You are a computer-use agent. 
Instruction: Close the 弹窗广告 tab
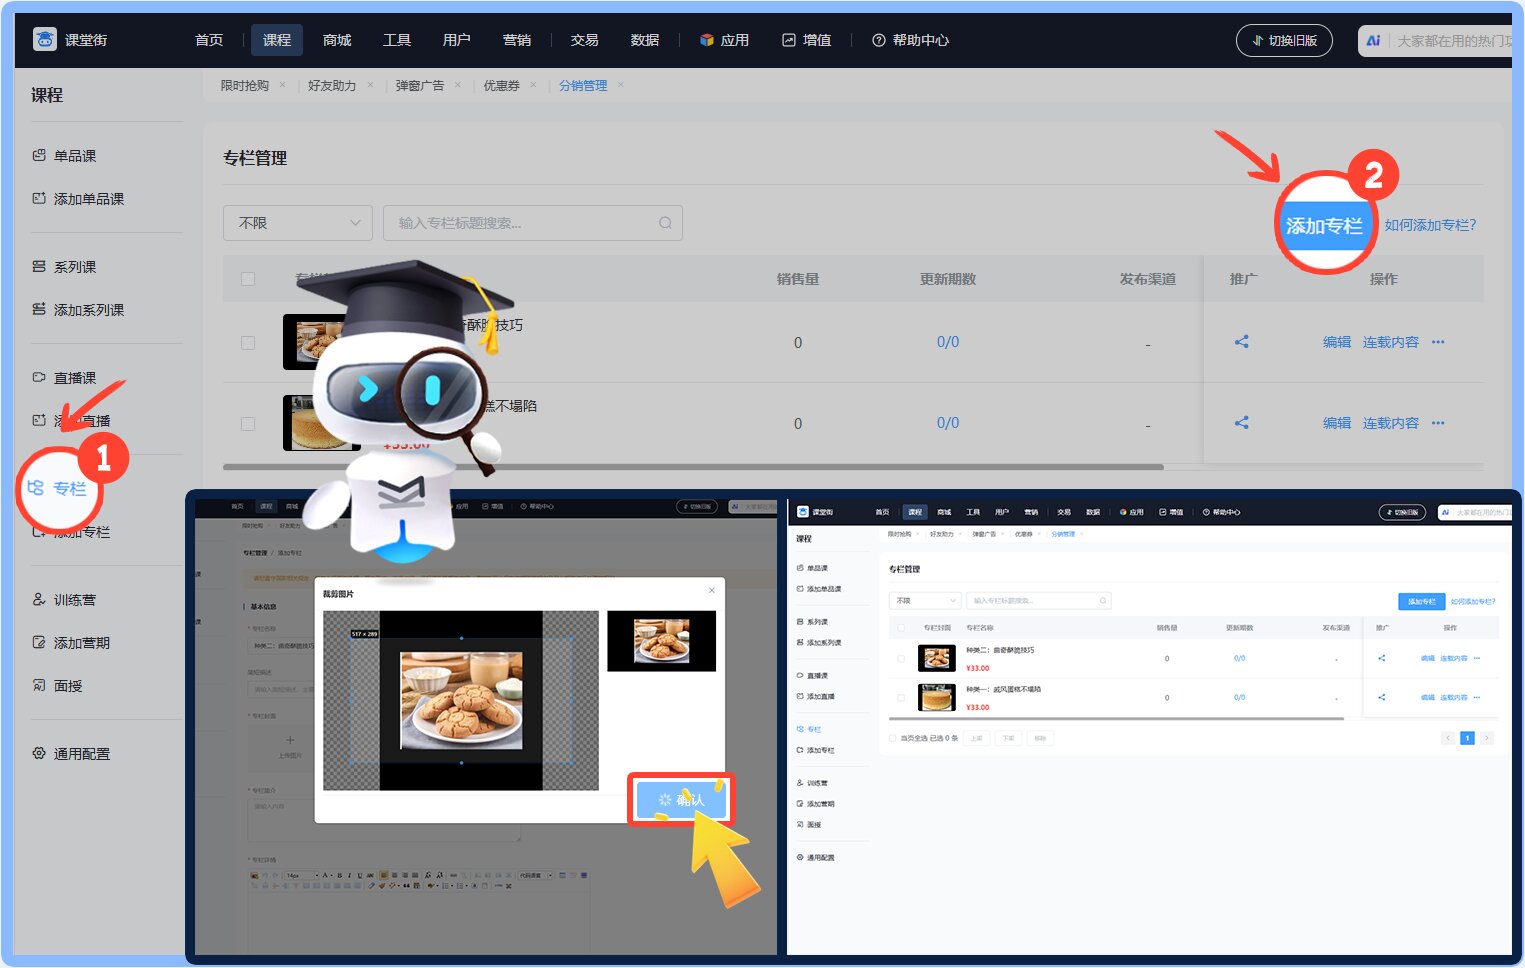coord(458,85)
